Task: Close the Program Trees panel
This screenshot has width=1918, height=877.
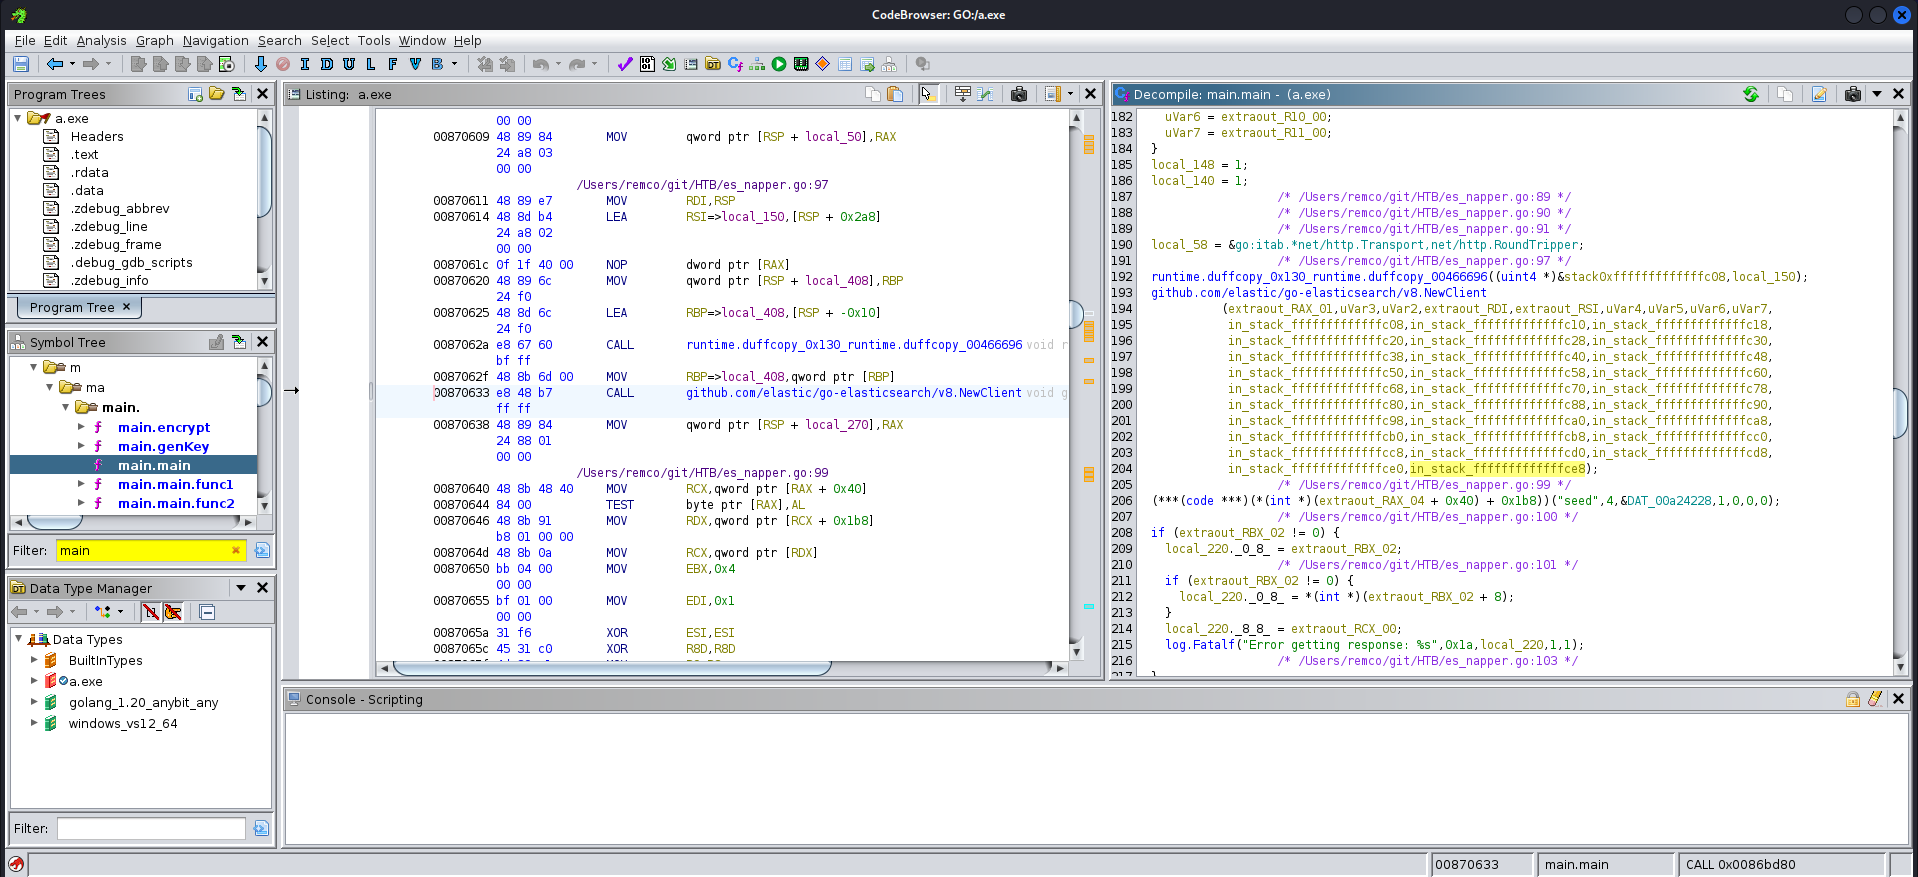Action: 262,94
